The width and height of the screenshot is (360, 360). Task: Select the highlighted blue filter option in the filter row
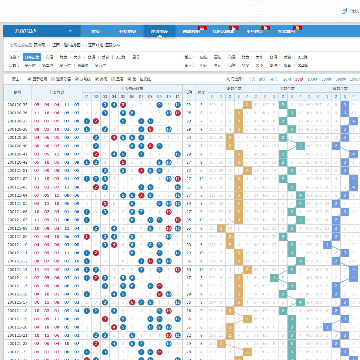coord(32,57)
